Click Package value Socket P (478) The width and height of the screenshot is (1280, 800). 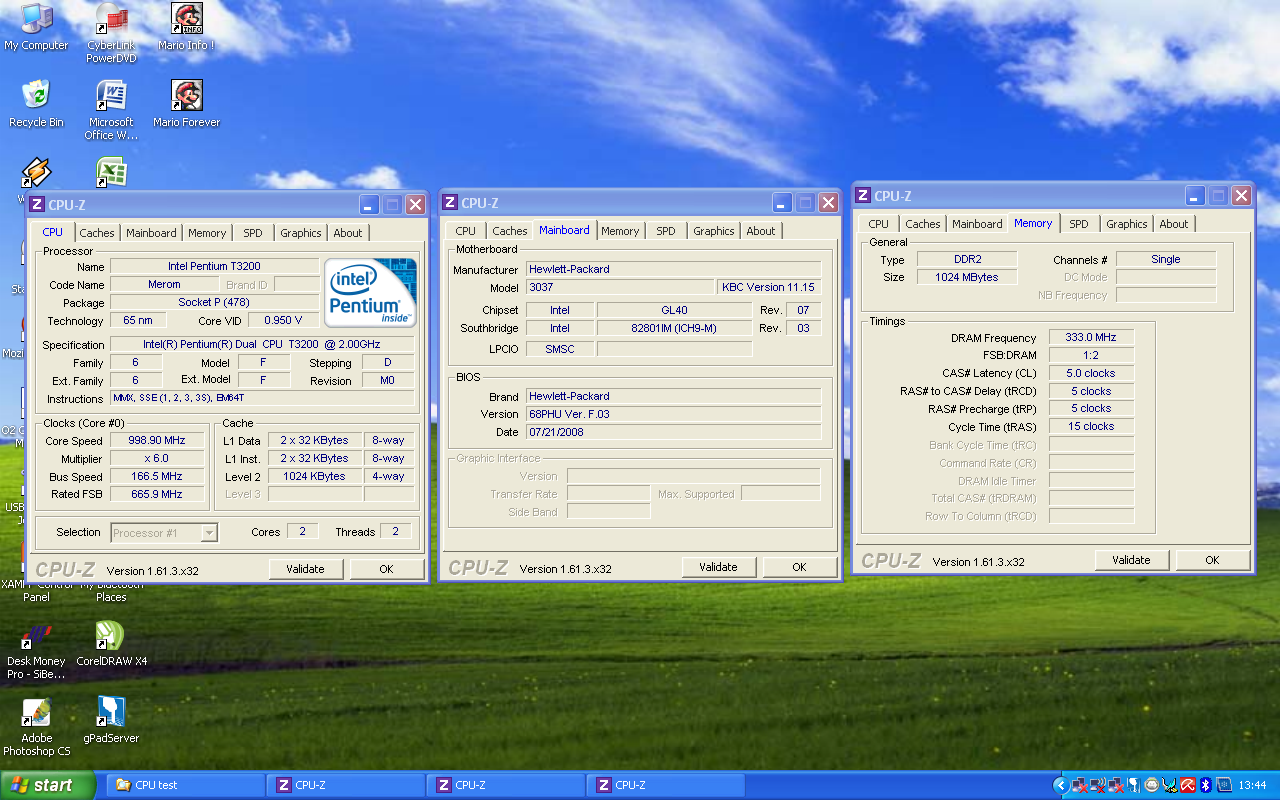[215, 303]
